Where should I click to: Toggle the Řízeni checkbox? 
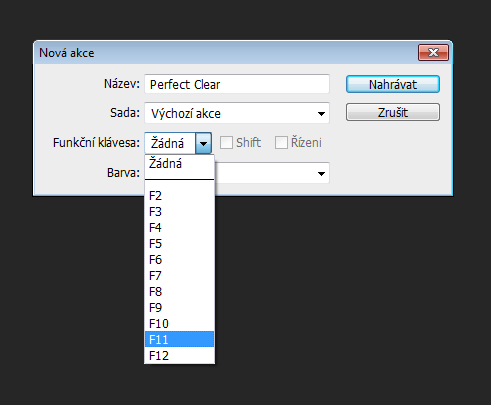pyautogui.click(x=281, y=143)
